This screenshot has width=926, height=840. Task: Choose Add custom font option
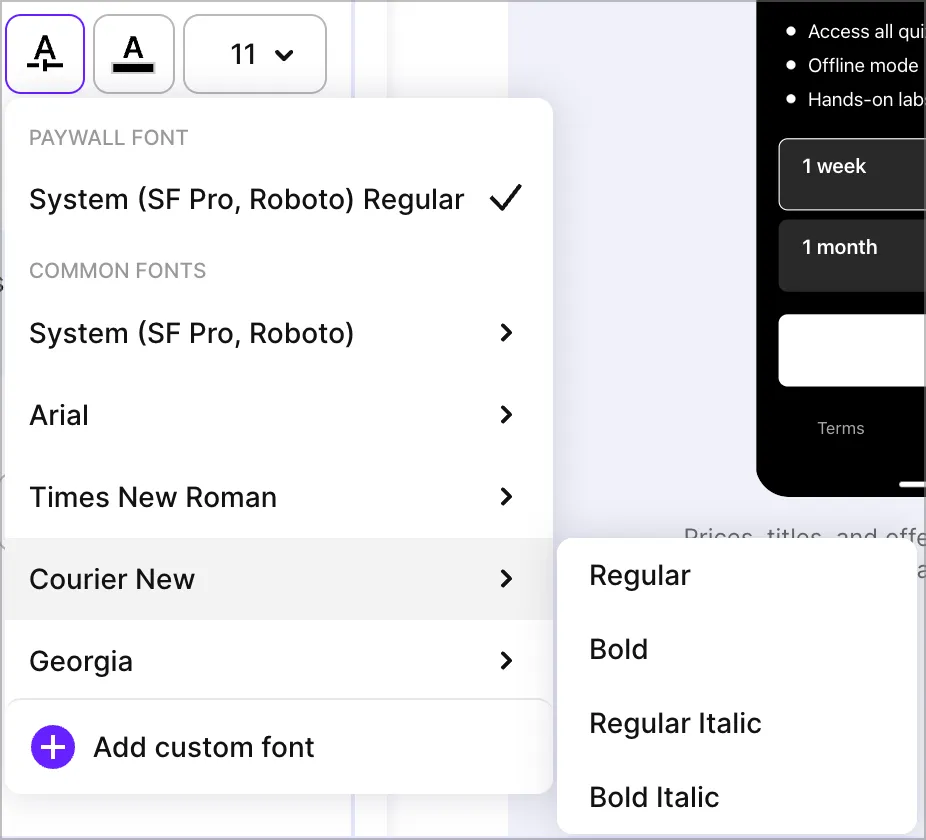coord(204,747)
